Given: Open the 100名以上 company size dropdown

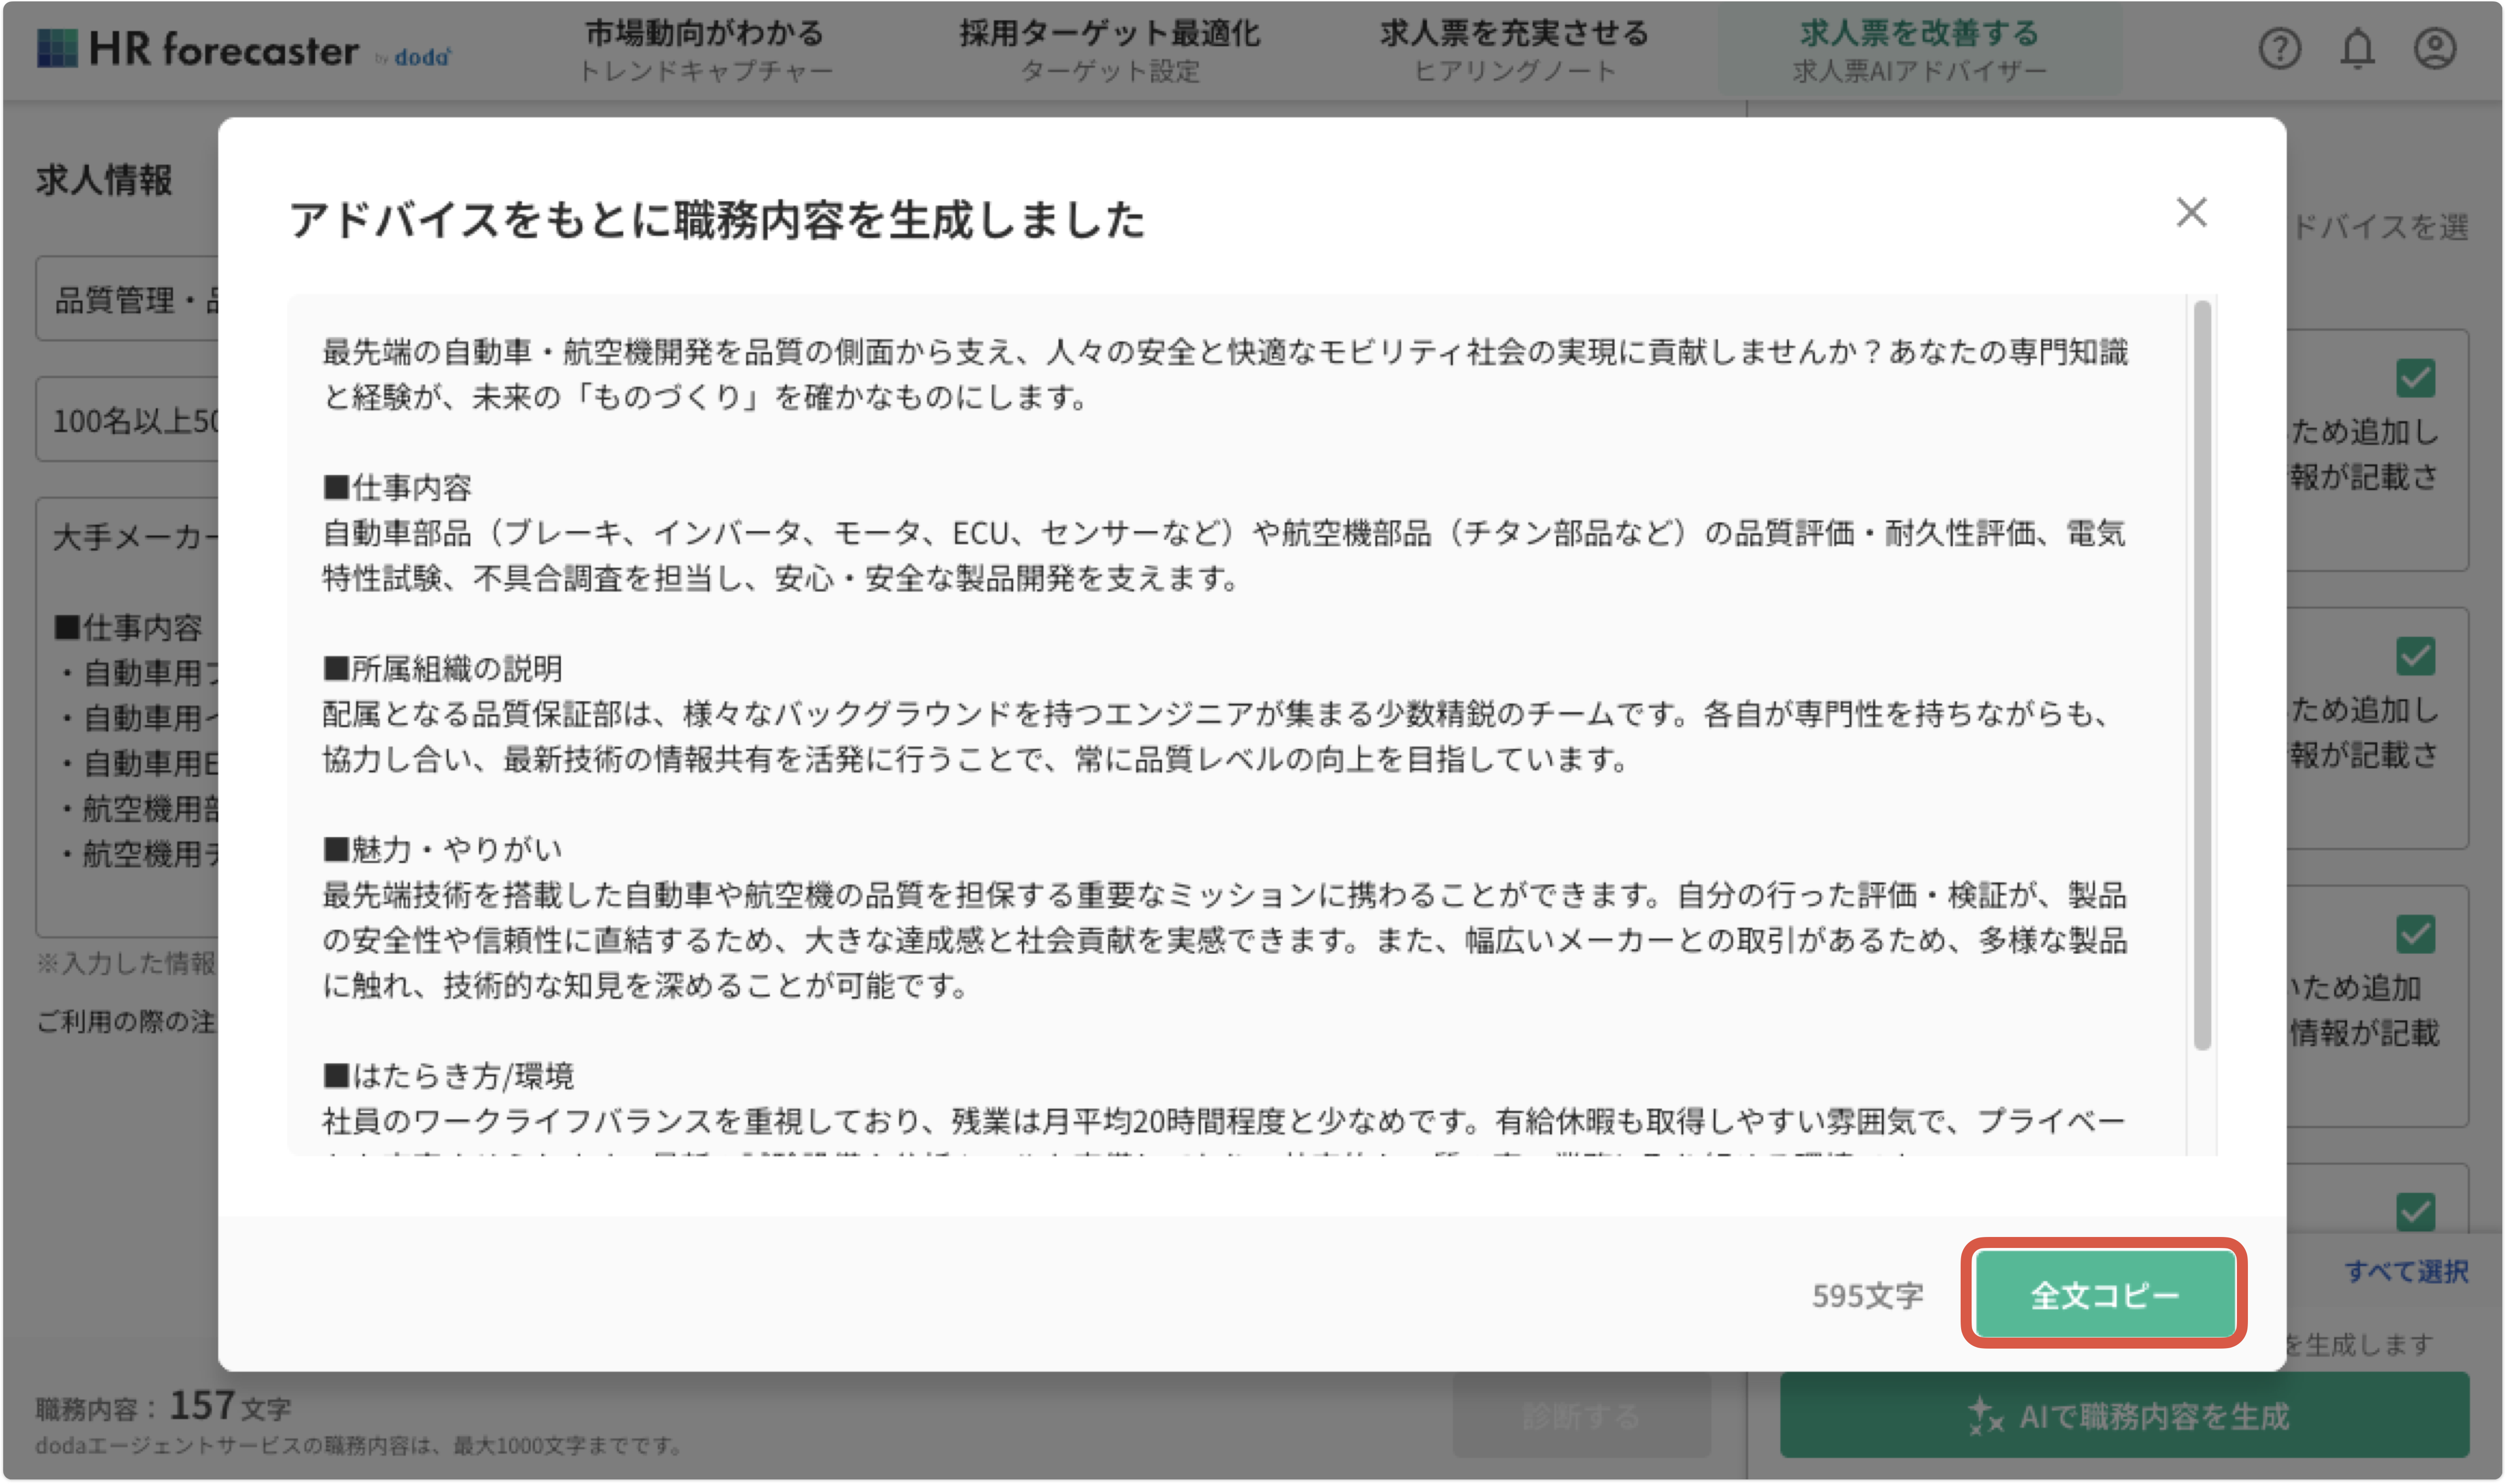Looking at the screenshot, I should click(128, 420).
